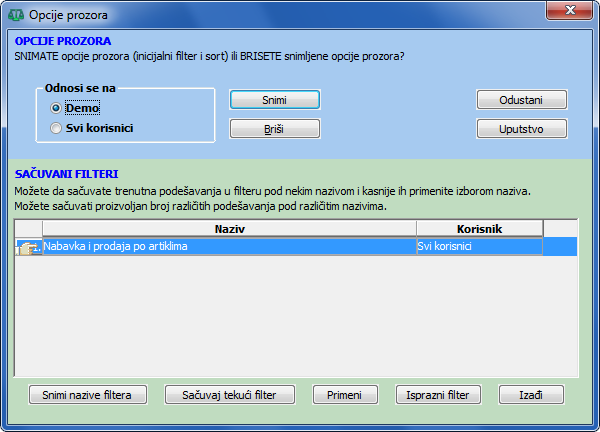Exit using the Izađi button
Image resolution: width=600 pixels, height=432 pixels.
point(531,394)
